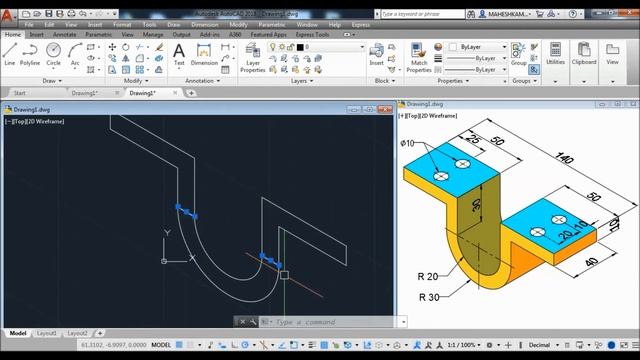Click the Copy tool in Modify panel
This screenshot has height=360, width=640.
pos(112,59)
